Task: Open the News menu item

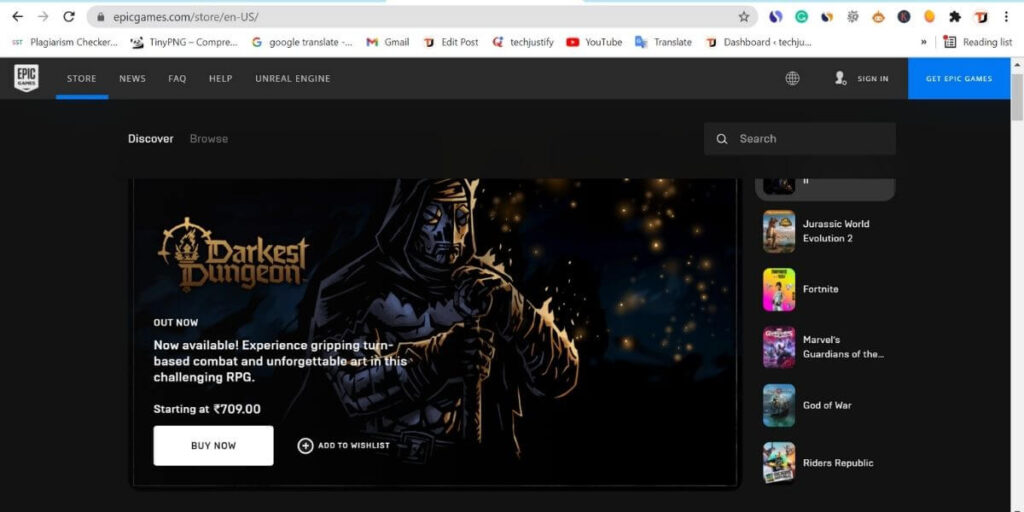Action: pyautogui.click(x=132, y=79)
